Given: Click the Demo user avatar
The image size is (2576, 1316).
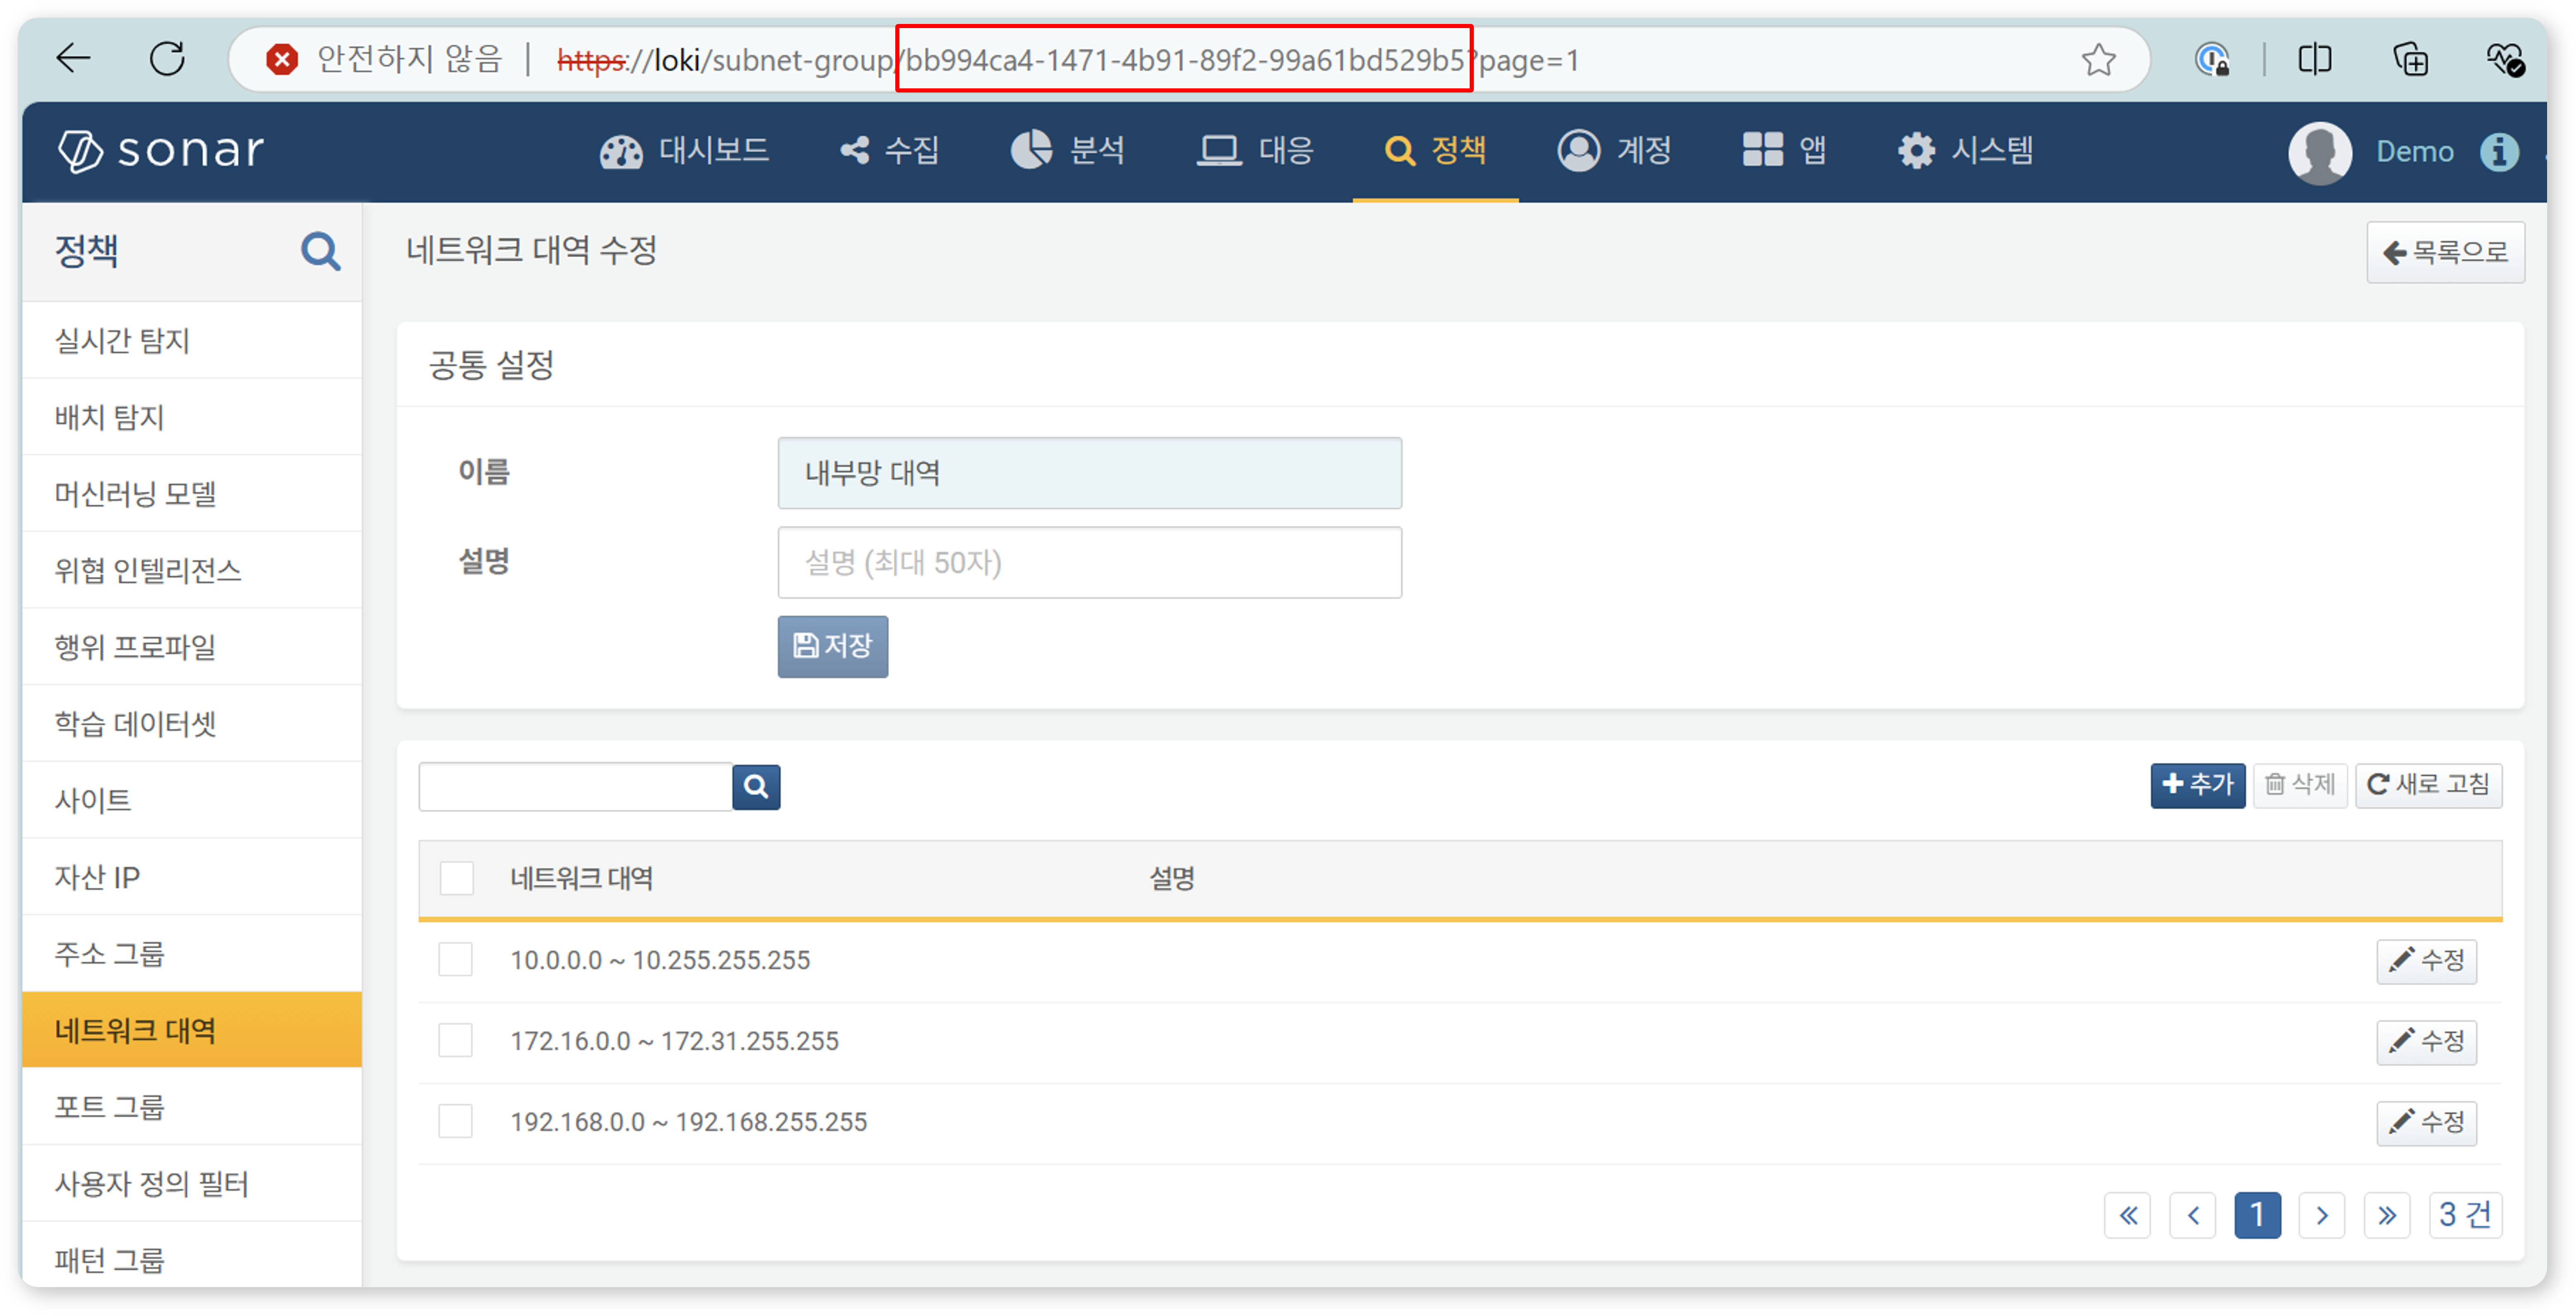Looking at the screenshot, I should pyautogui.click(x=2319, y=153).
